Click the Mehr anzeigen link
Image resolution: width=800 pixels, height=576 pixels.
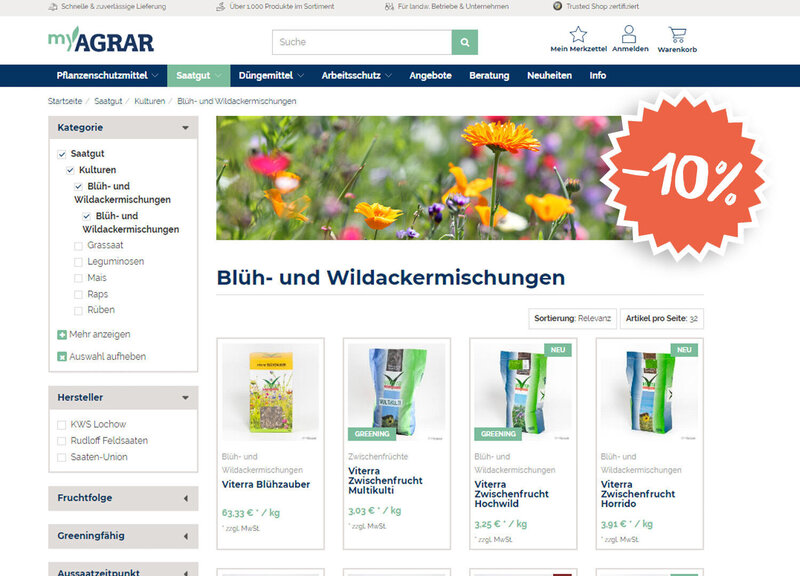(x=99, y=335)
